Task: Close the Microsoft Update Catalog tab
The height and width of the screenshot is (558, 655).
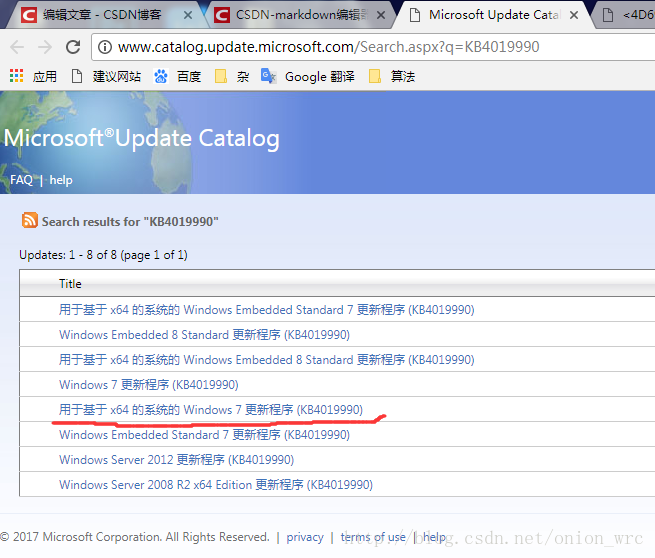Action: click(574, 15)
